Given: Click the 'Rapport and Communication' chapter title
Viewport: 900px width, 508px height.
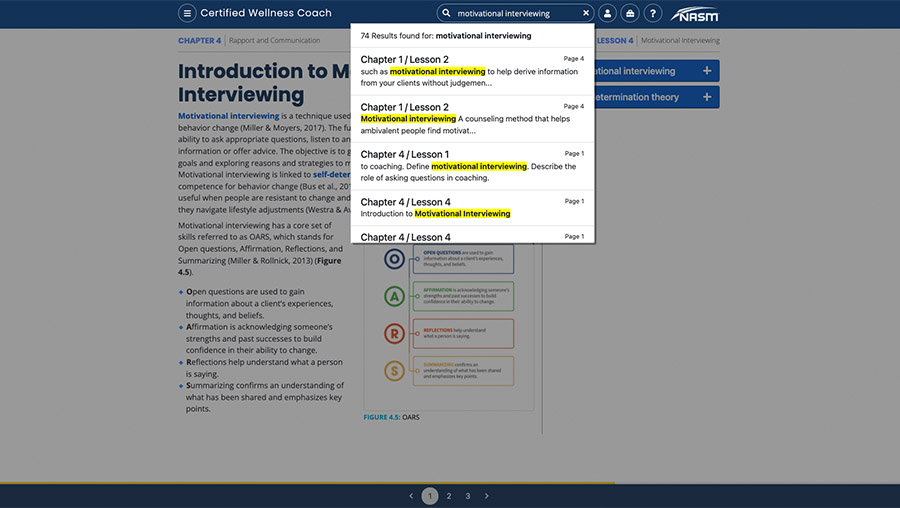Looking at the screenshot, I should click(274, 41).
